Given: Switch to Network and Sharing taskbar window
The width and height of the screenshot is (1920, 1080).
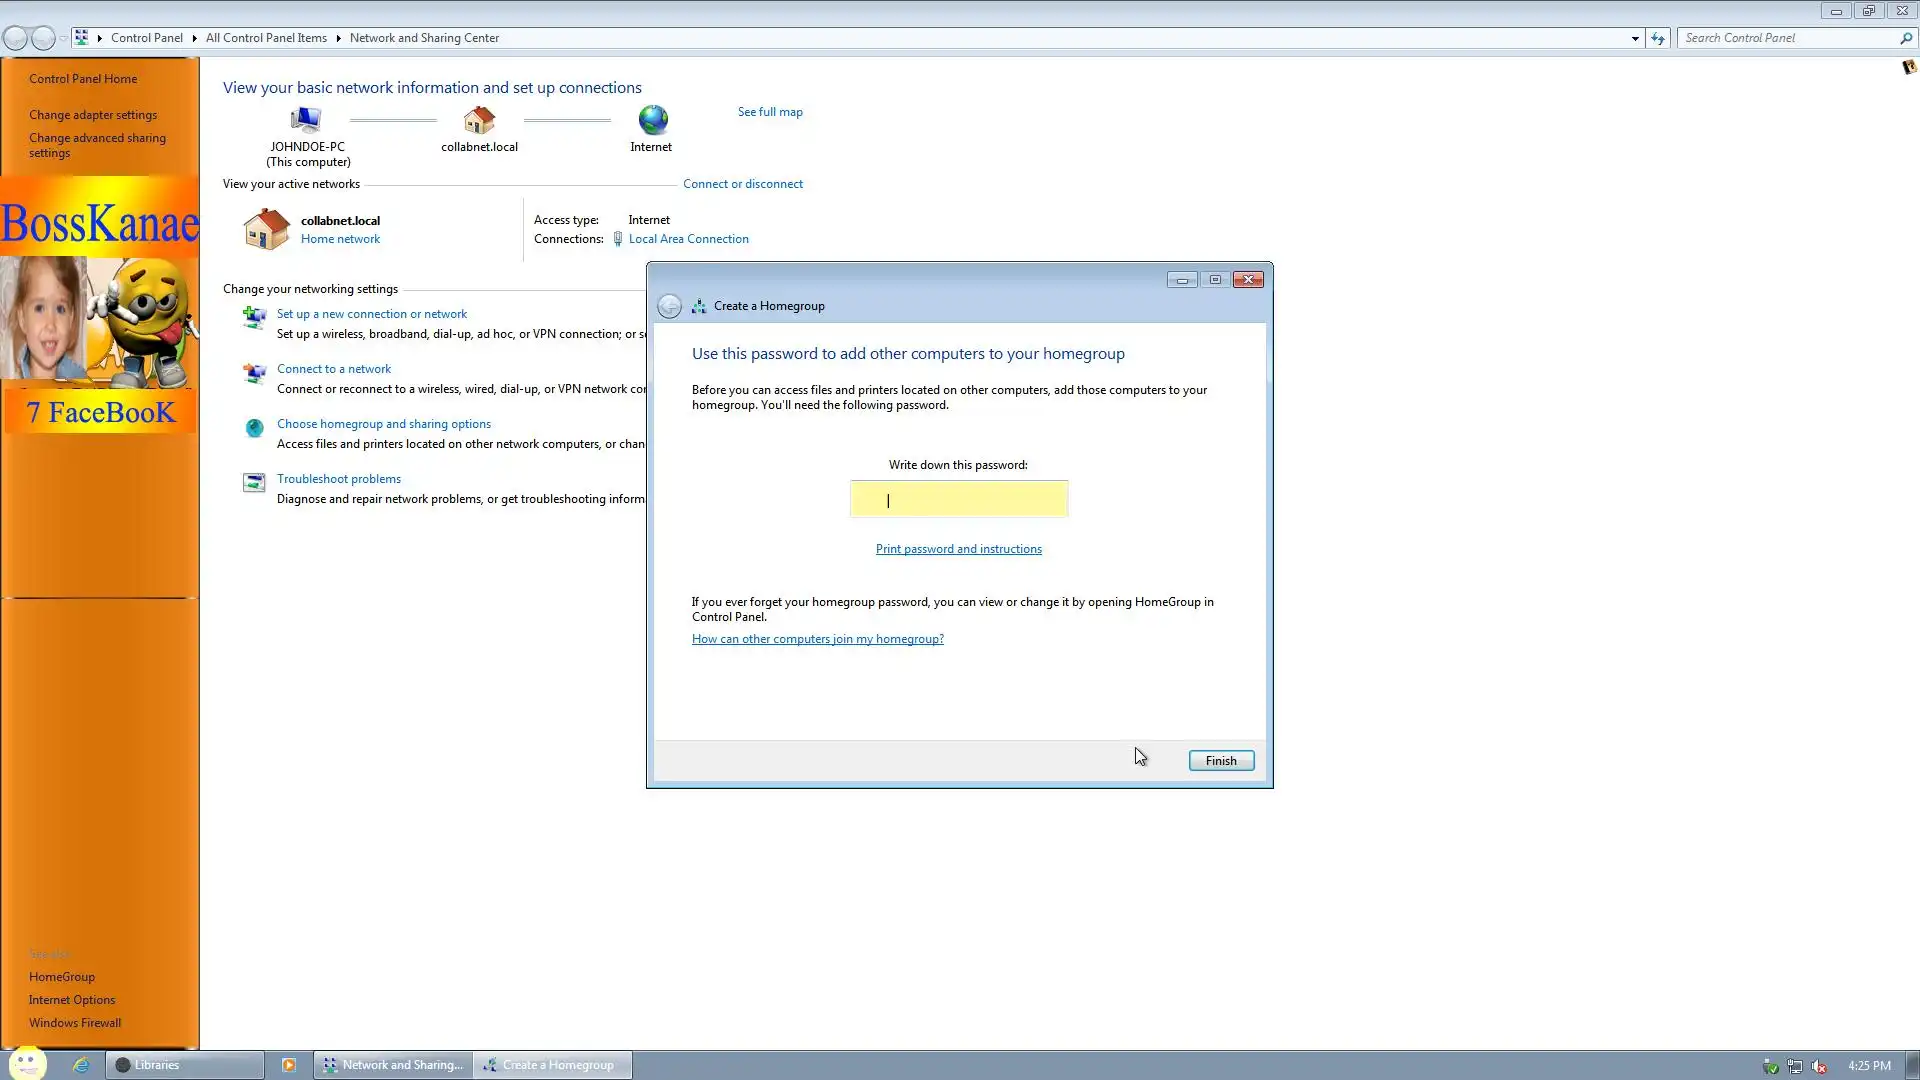Looking at the screenshot, I should [393, 1065].
